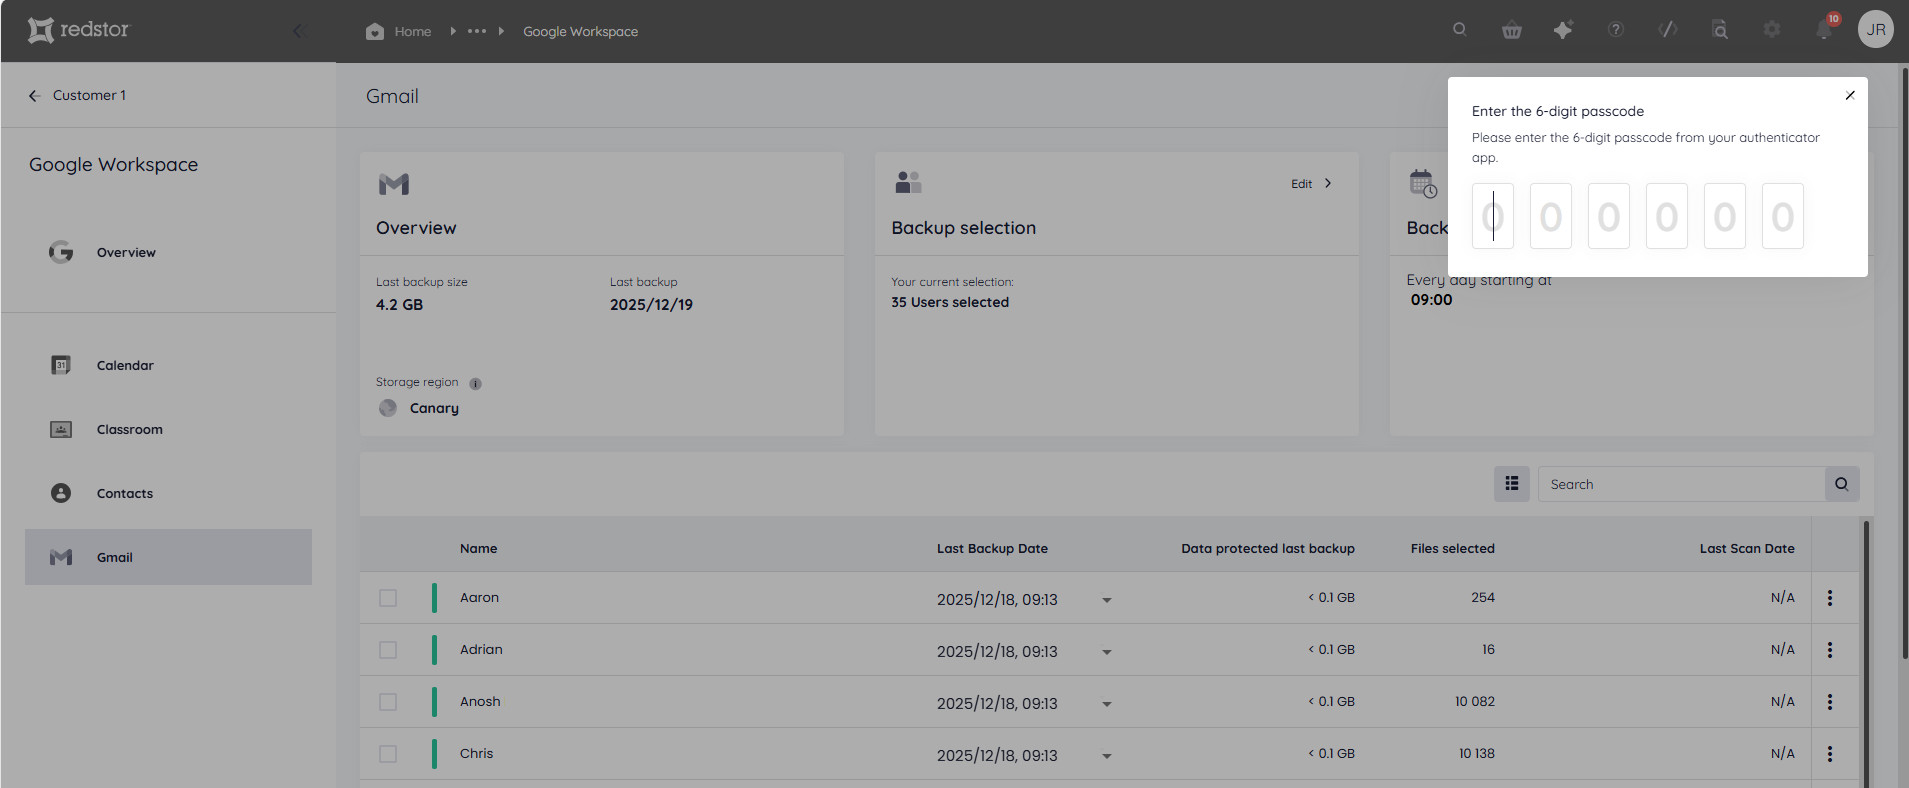Open the top bar search icon

point(1460,30)
